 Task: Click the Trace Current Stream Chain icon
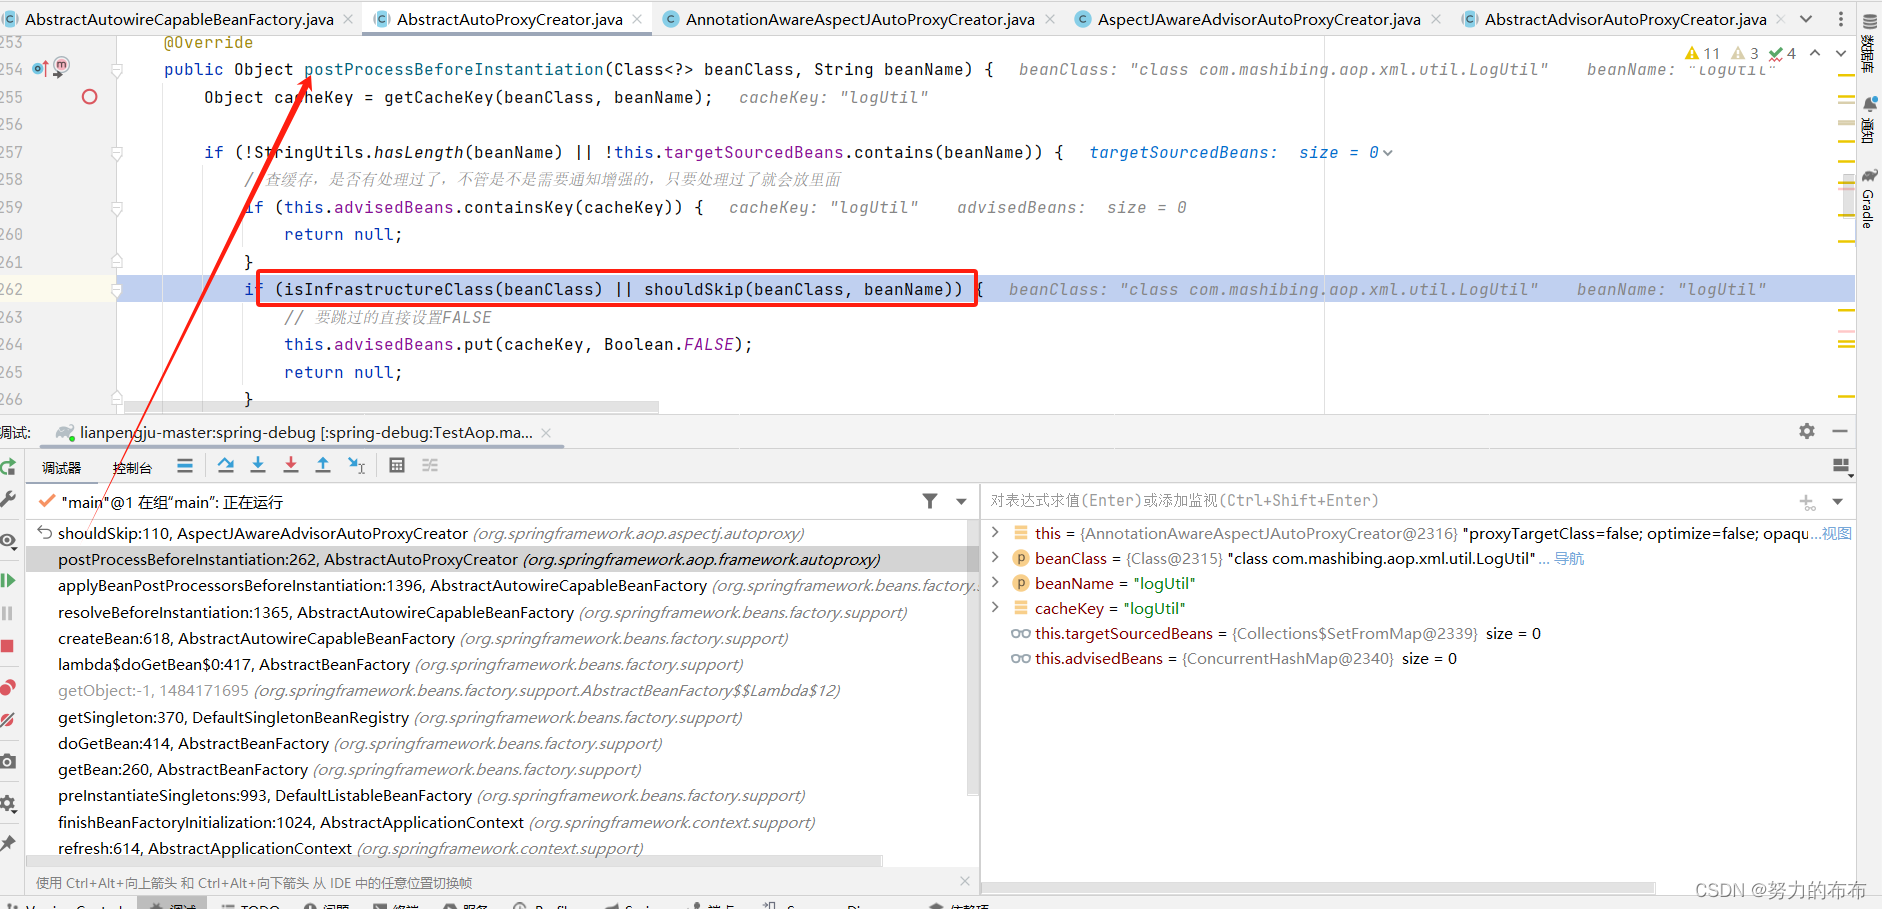click(430, 465)
